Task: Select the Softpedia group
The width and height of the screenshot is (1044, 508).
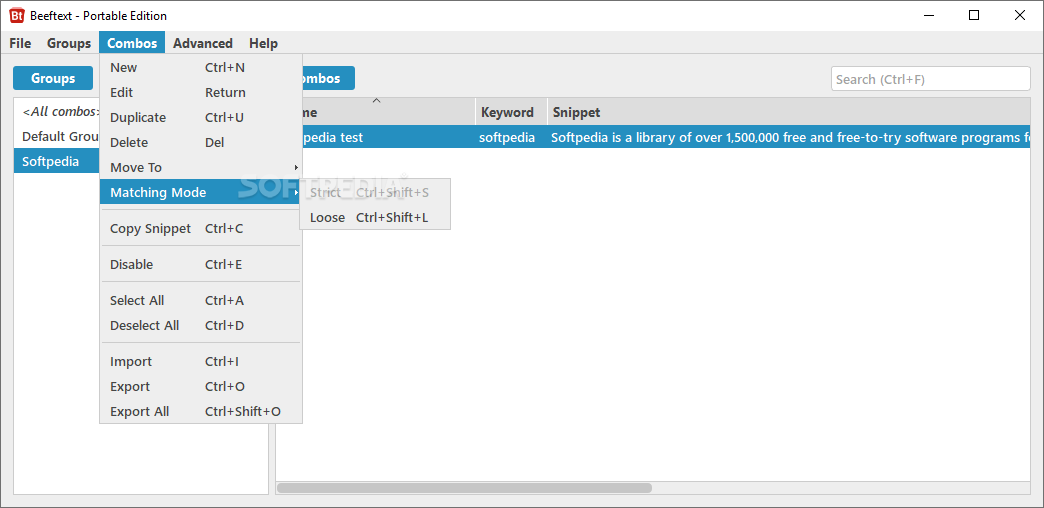Action: click(57, 161)
